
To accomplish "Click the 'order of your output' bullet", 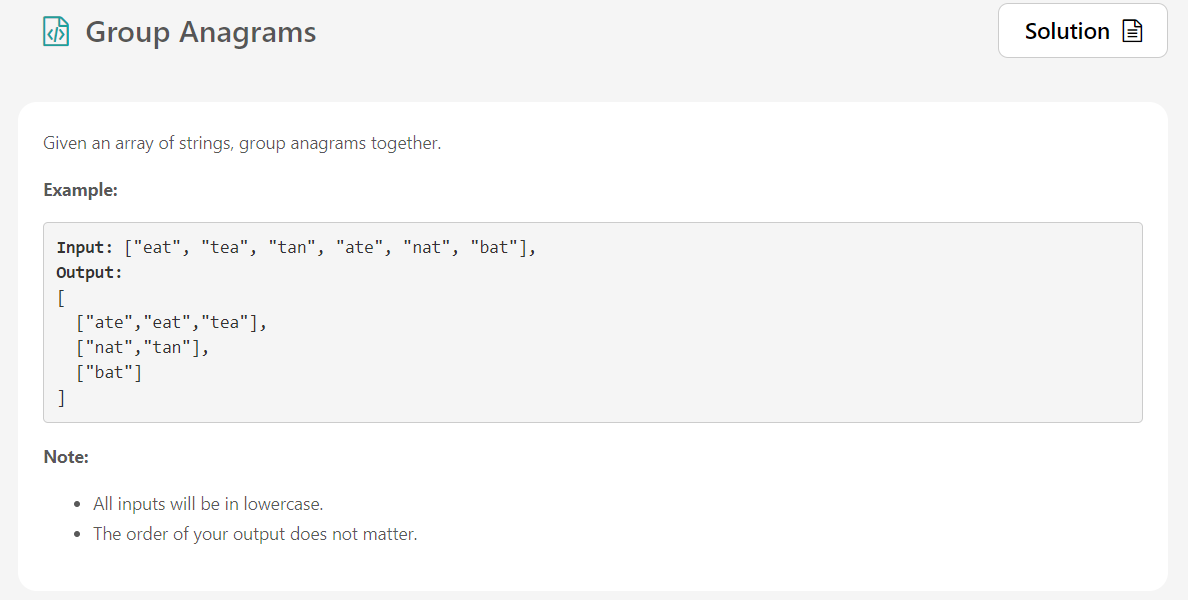I will (x=255, y=534).
